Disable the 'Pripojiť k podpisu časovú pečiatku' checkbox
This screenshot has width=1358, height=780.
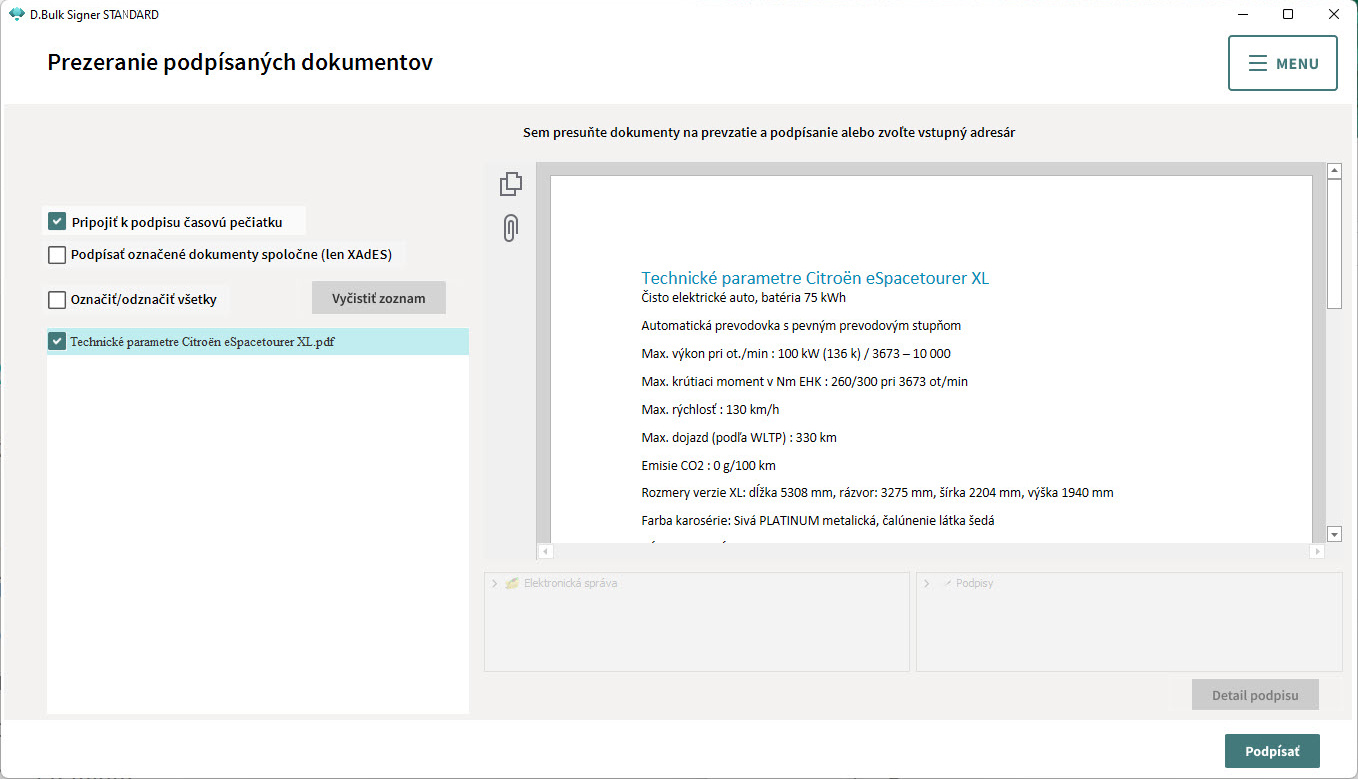(57, 221)
